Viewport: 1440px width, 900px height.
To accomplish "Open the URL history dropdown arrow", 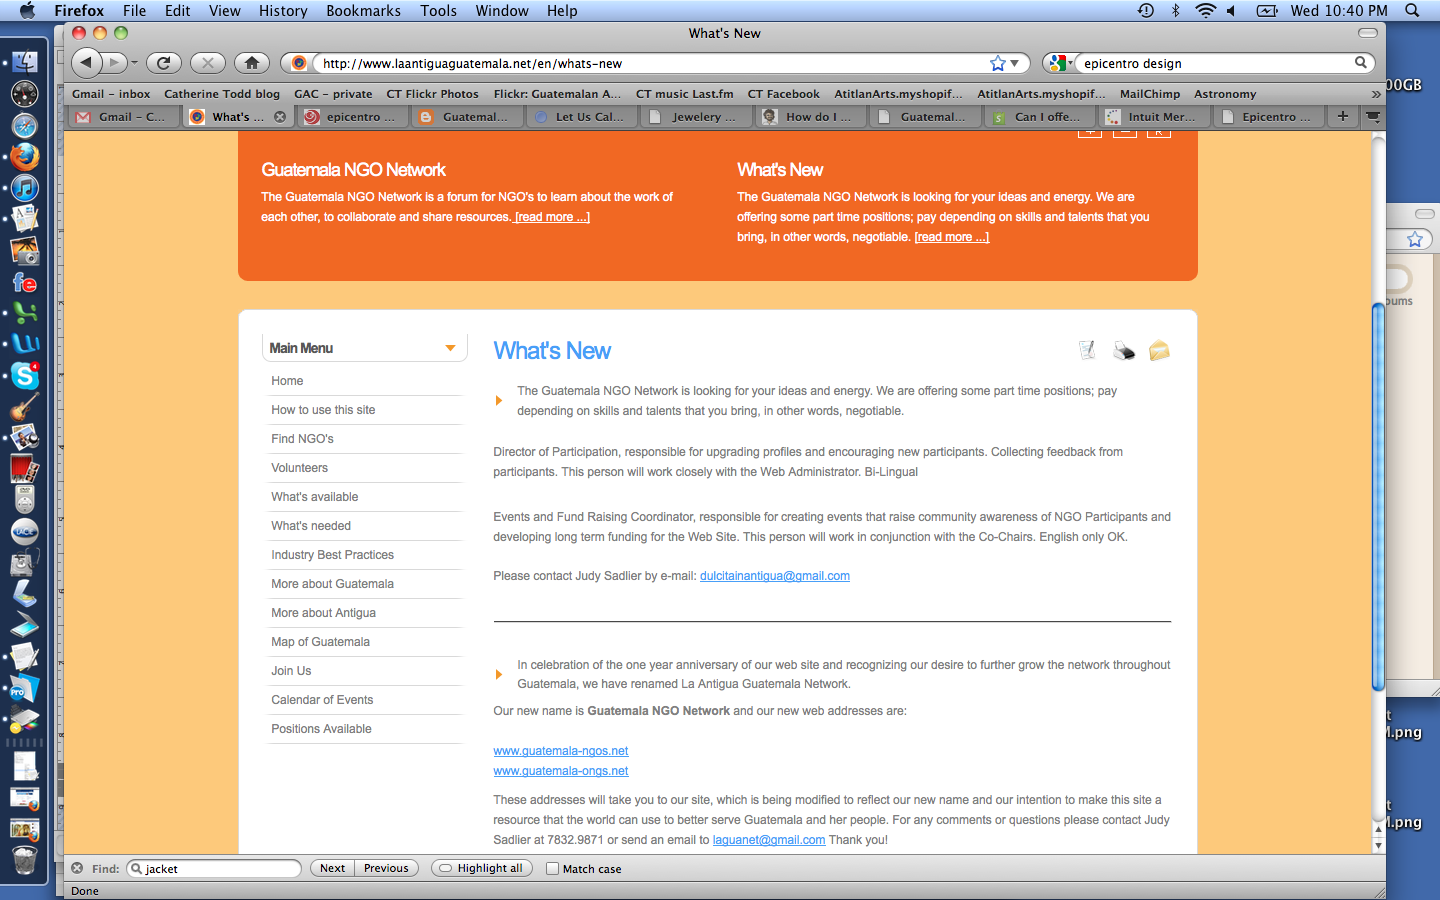I will point(1015,63).
